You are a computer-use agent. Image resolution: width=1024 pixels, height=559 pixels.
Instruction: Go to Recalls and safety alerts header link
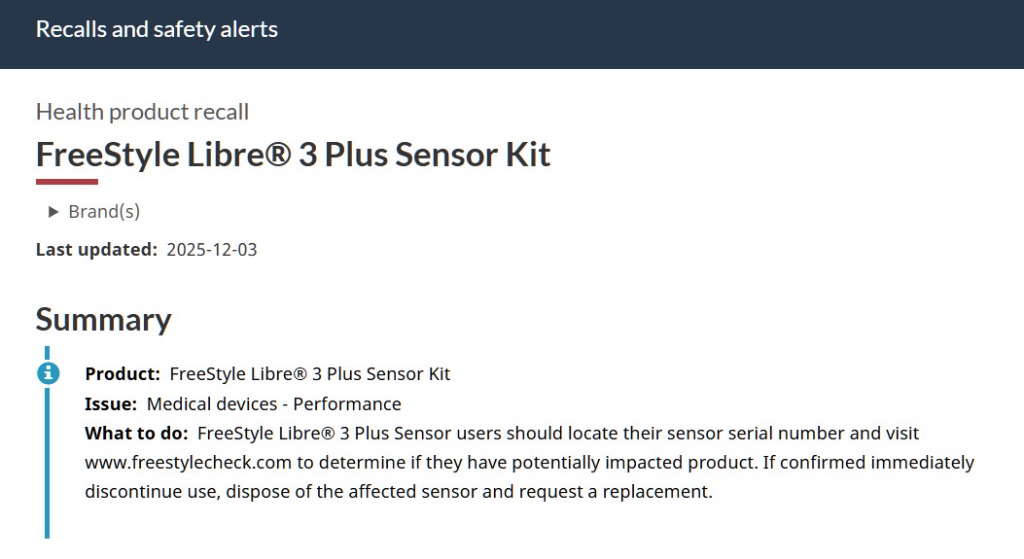[x=157, y=29]
